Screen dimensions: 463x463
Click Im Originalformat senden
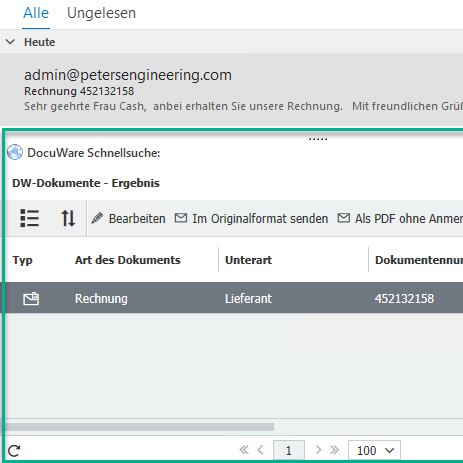(252, 219)
